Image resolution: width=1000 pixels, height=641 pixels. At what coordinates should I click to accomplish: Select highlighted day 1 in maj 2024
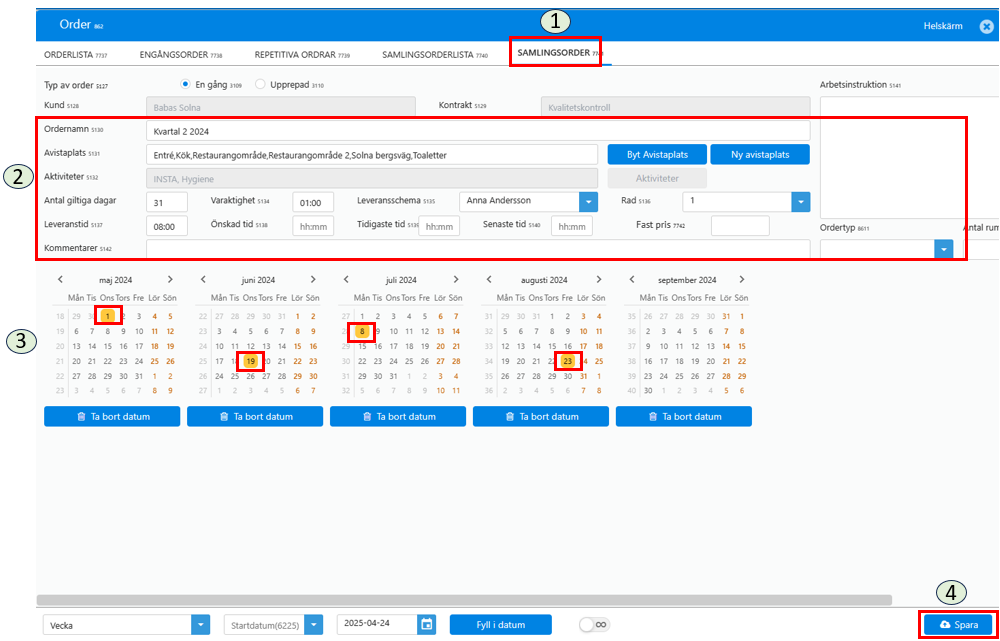(108, 315)
